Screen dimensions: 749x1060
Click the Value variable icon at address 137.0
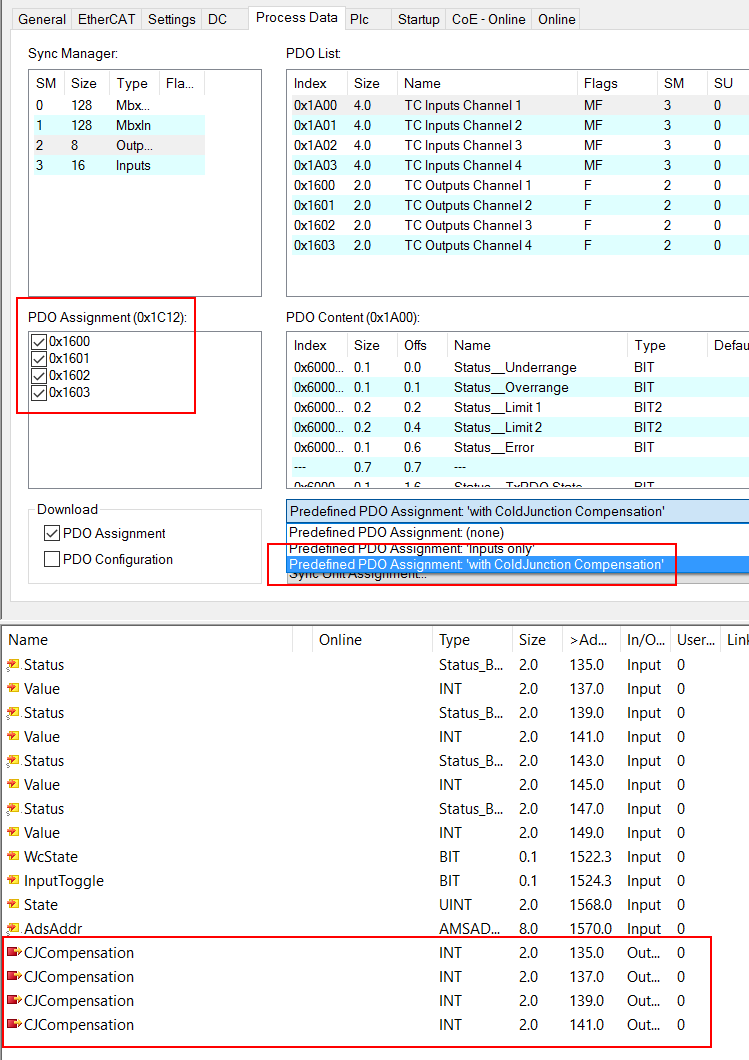click(x=13, y=689)
